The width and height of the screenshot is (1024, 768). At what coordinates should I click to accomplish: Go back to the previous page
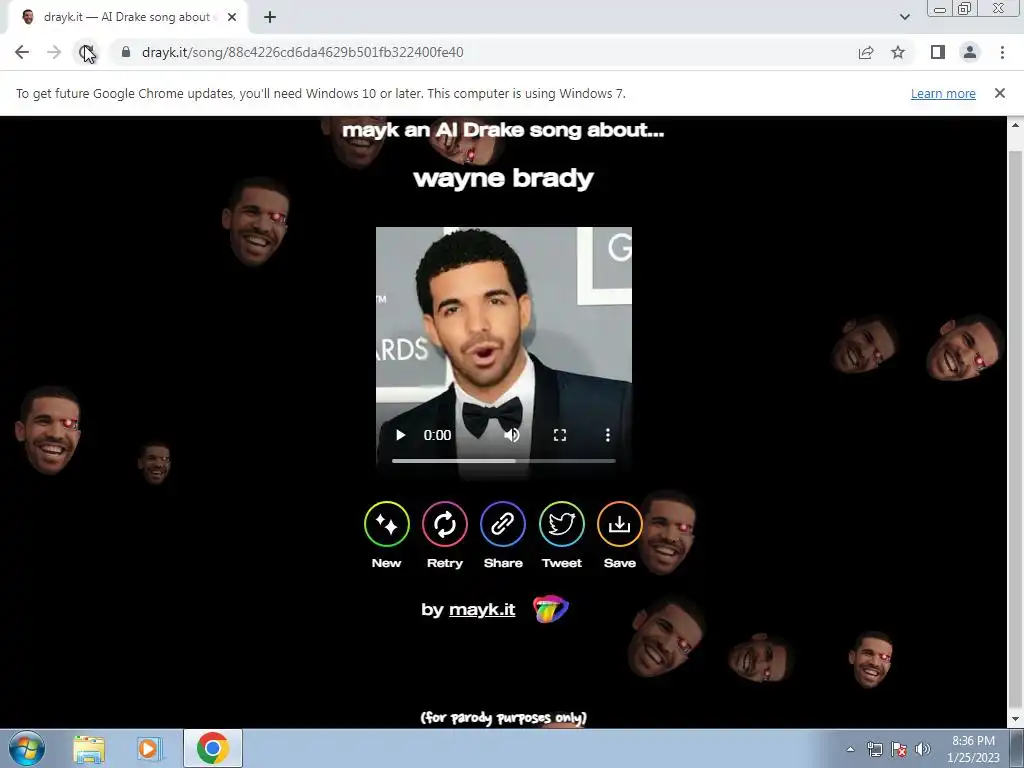[22, 52]
